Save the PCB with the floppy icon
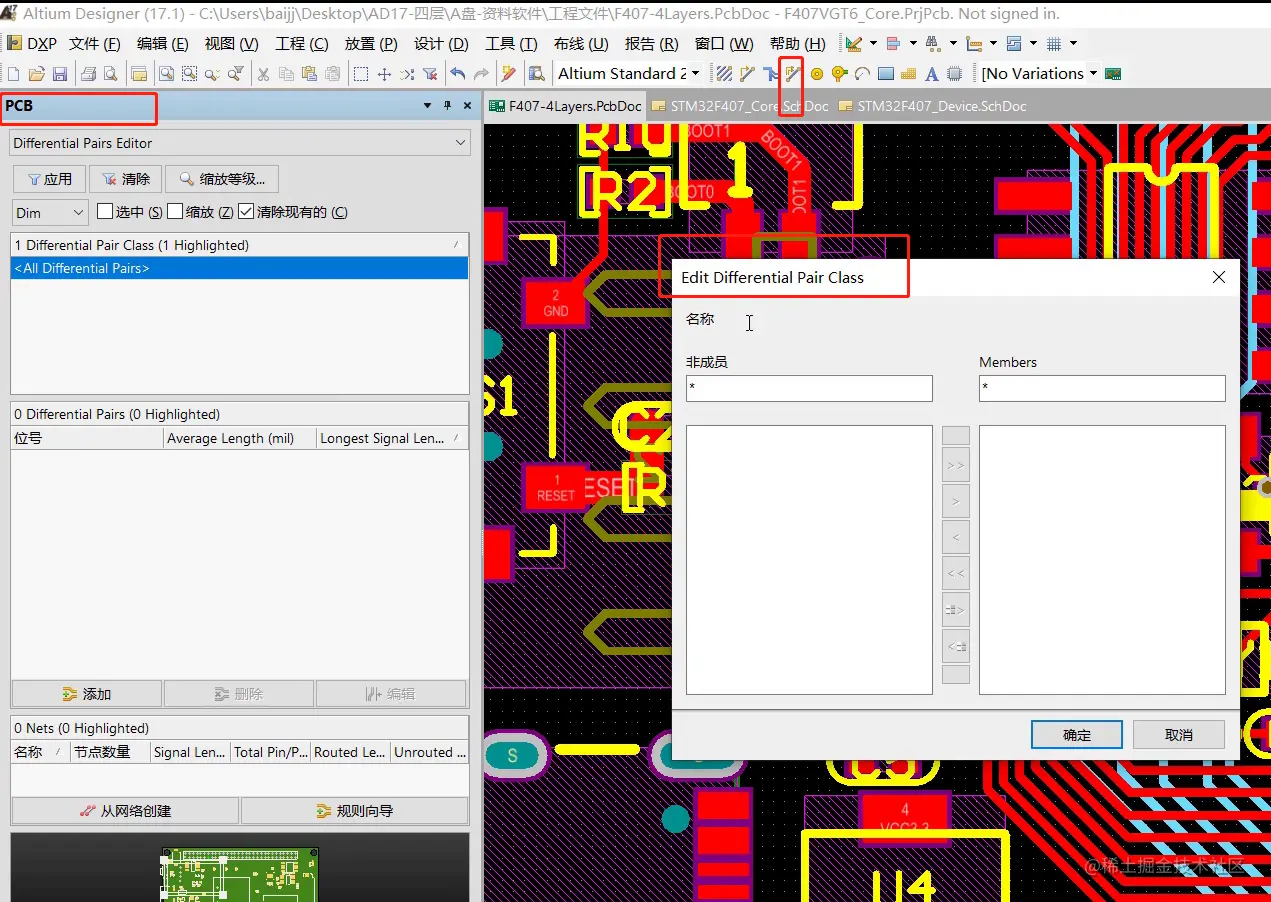This screenshot has width=1271, height=902. pyautogui.click(x=60, y=74)
